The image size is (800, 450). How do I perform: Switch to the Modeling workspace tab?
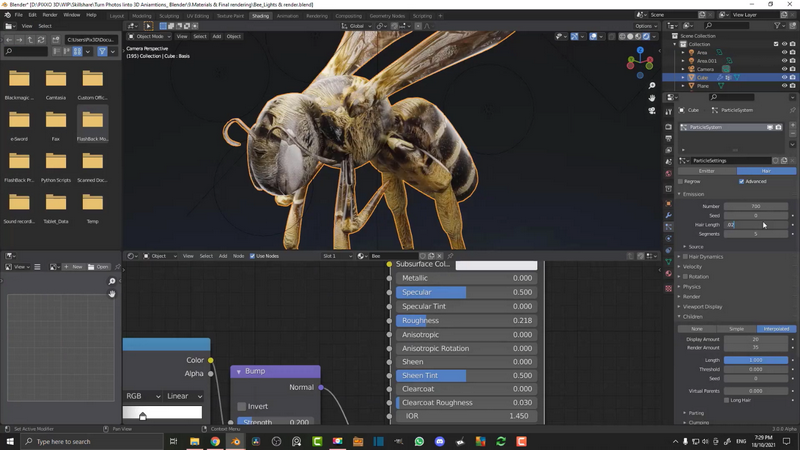(x=141, y=16)
